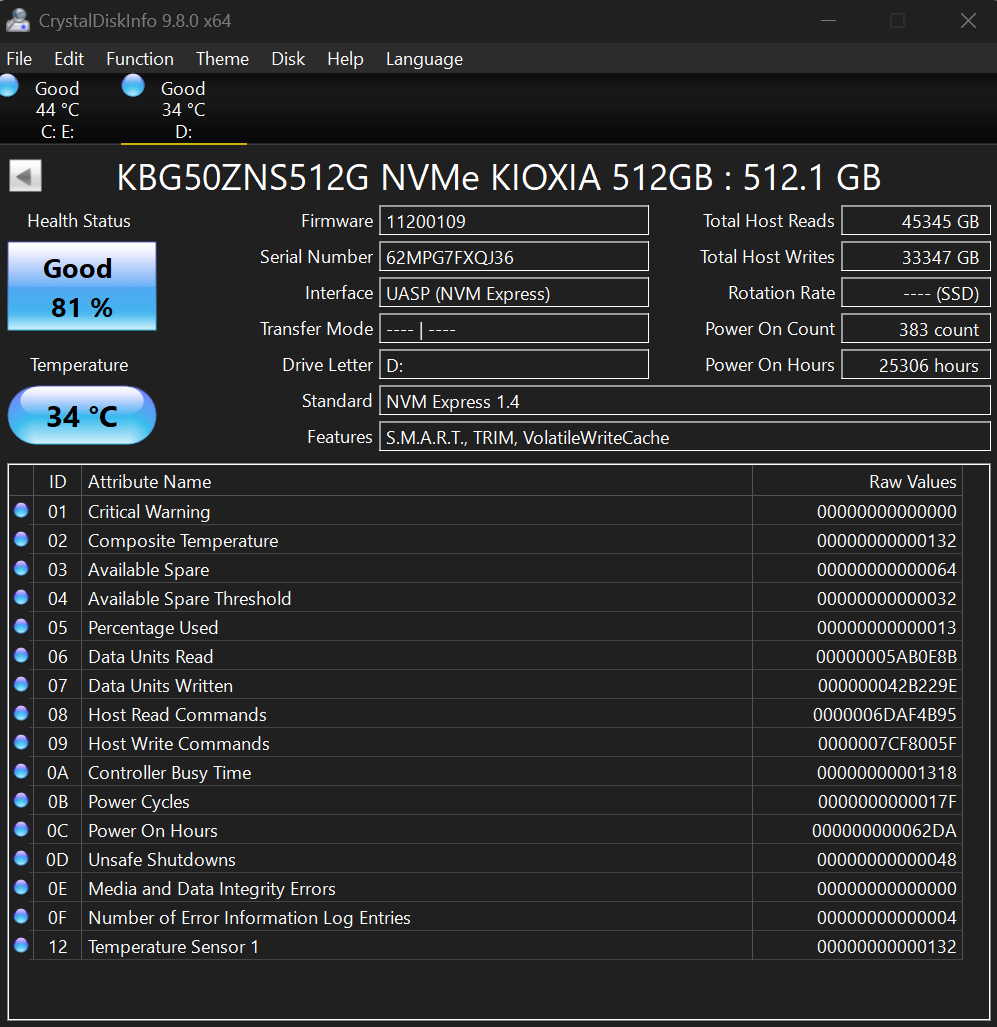Click status dot for Error Information Log Entries
The width and height of the screenshot is (997, 1027).
[21, 916]
